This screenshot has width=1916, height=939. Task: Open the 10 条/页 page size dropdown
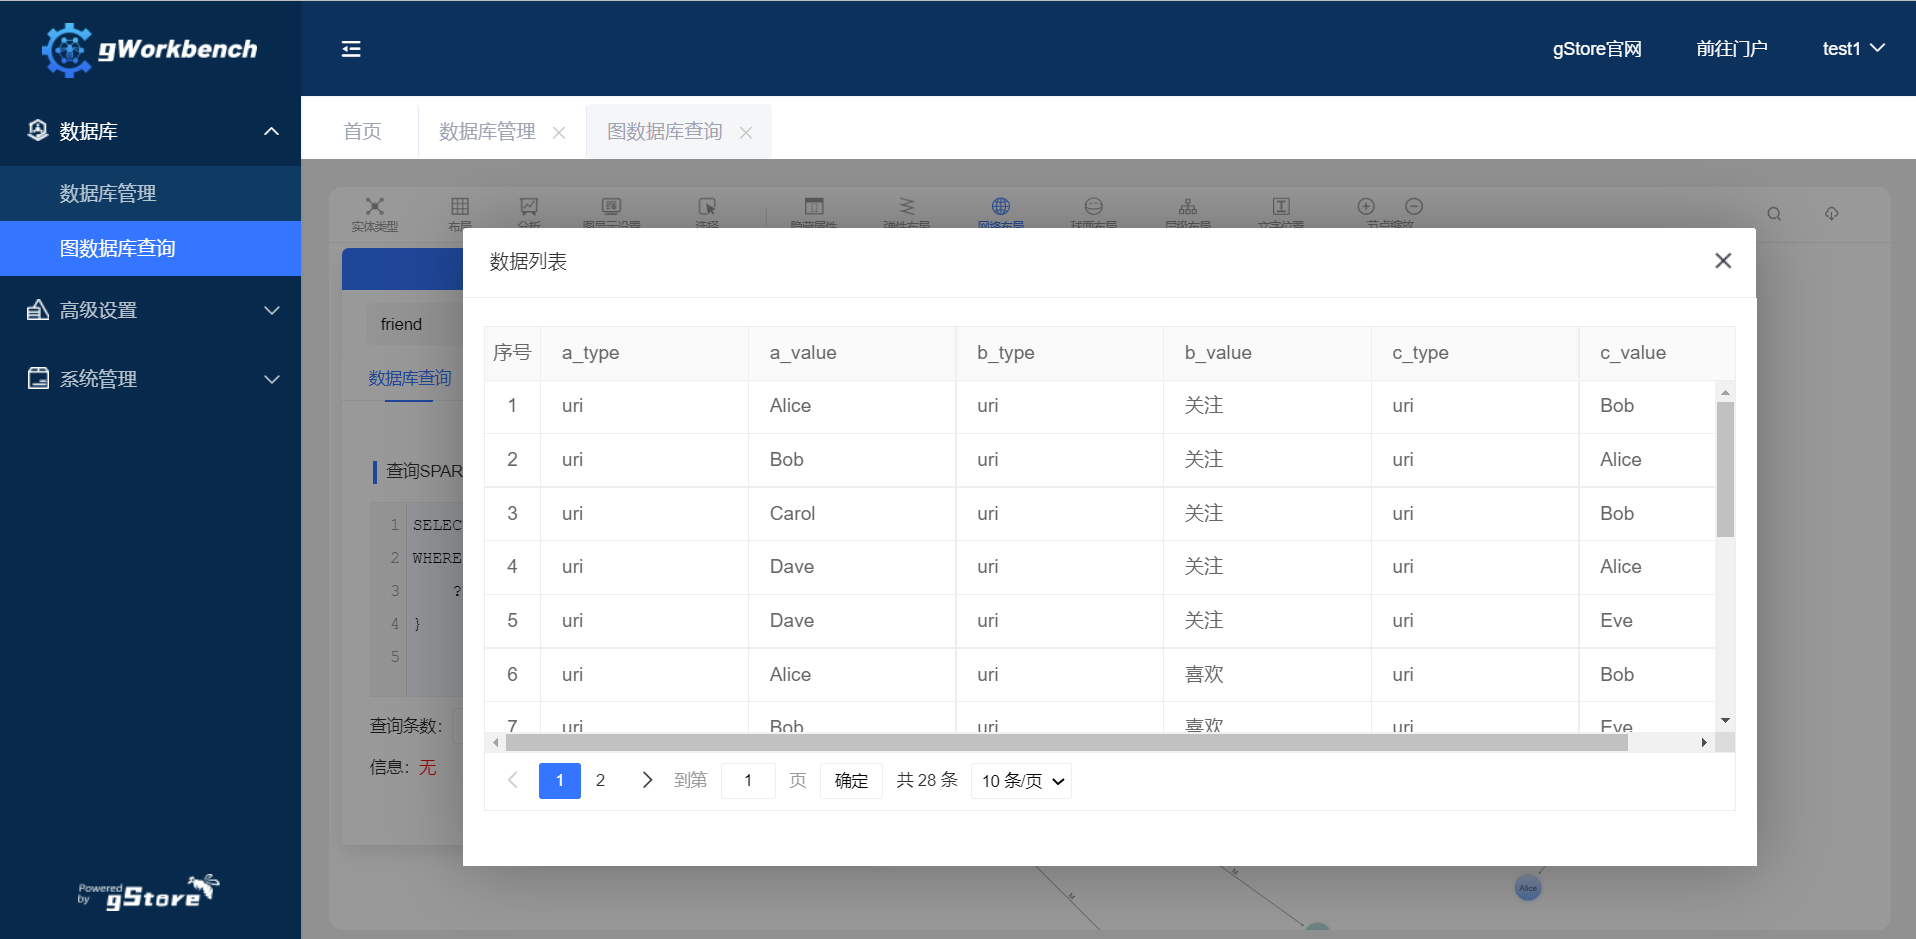point(1021,781)
